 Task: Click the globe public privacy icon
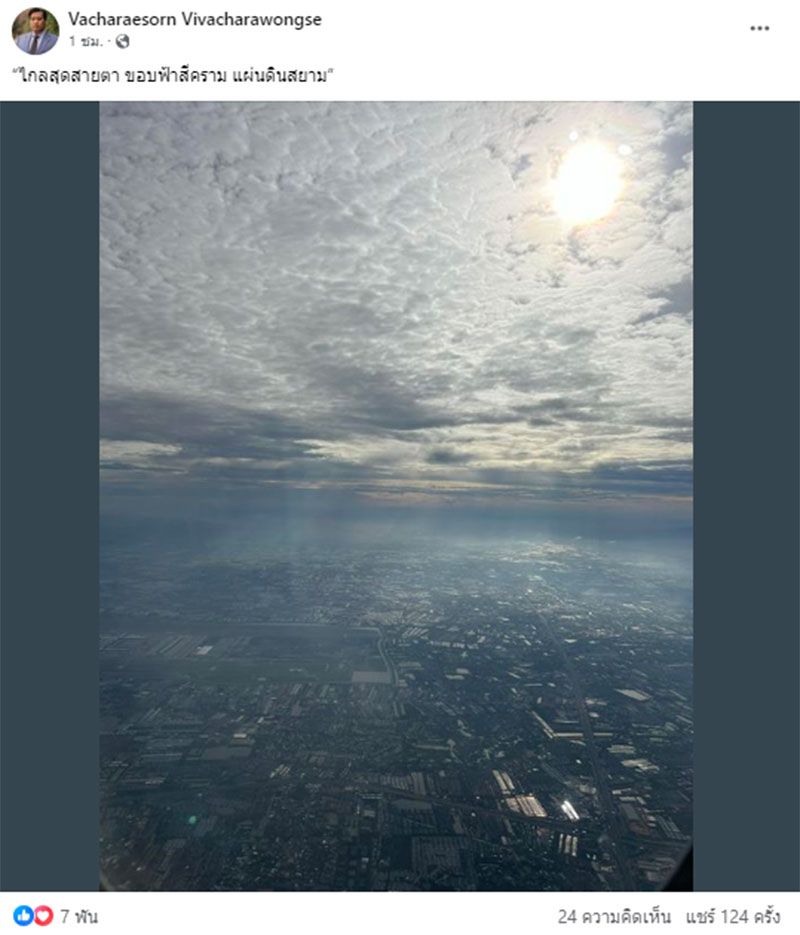pos(122,41)
